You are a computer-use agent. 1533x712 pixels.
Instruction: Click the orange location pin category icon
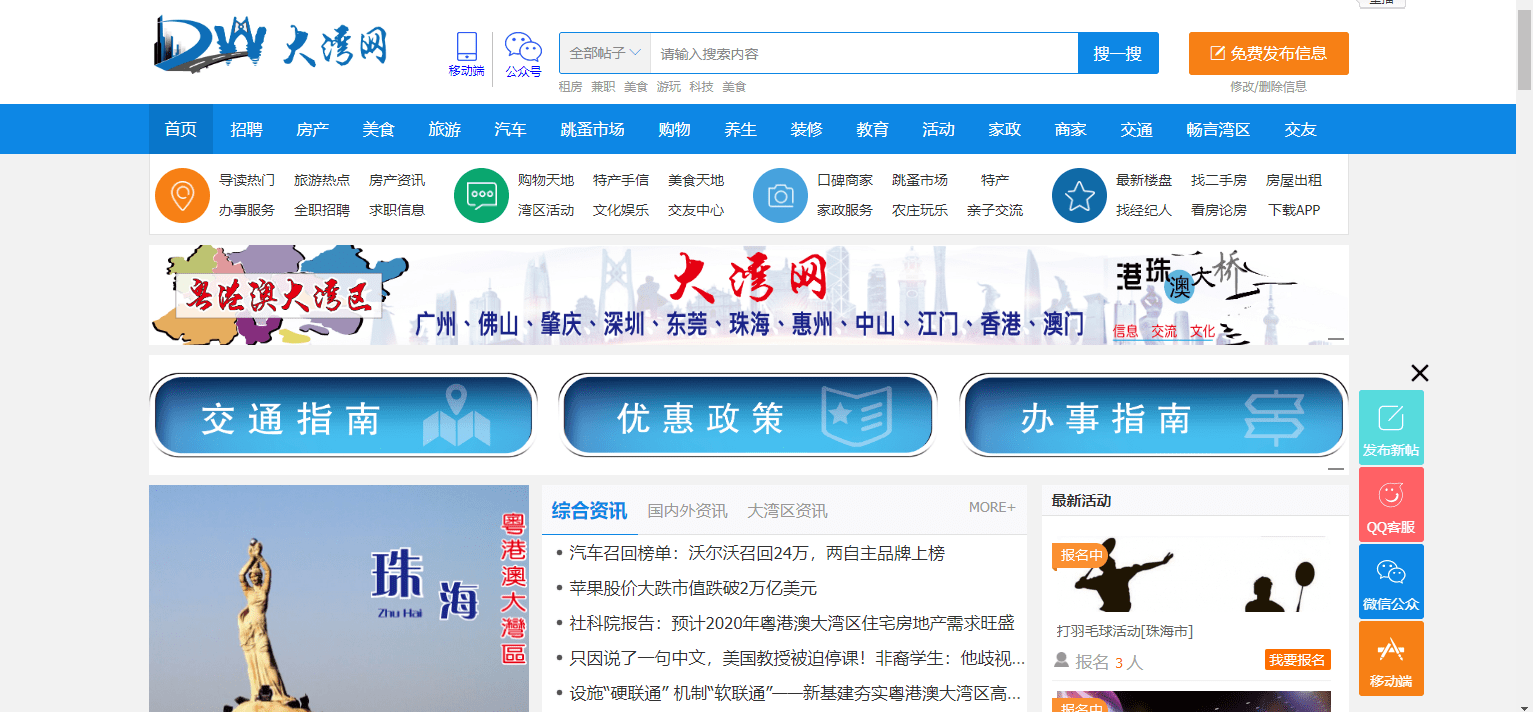click(182, 195)
